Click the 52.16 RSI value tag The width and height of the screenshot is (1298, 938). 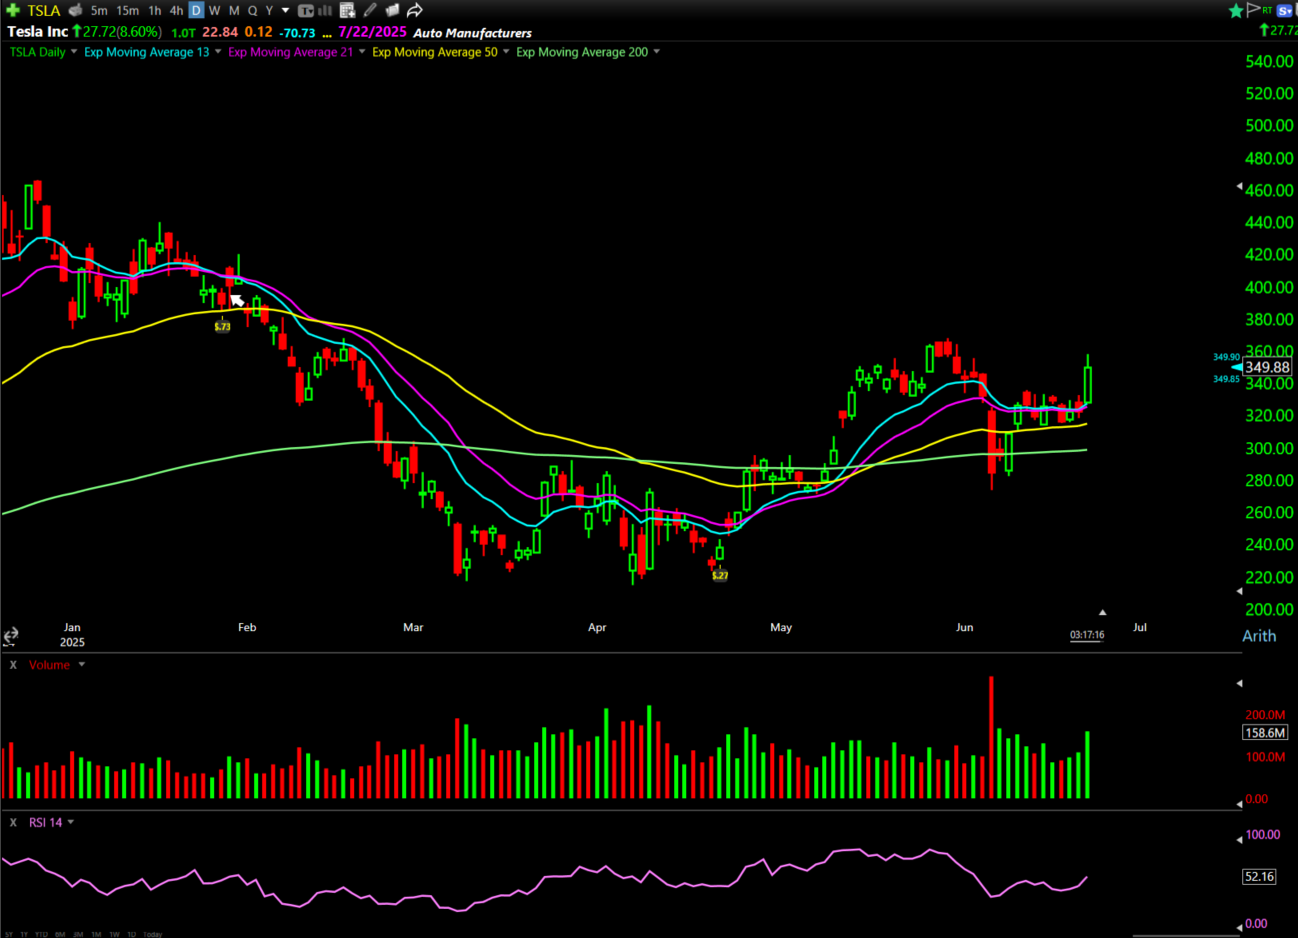1259,876
